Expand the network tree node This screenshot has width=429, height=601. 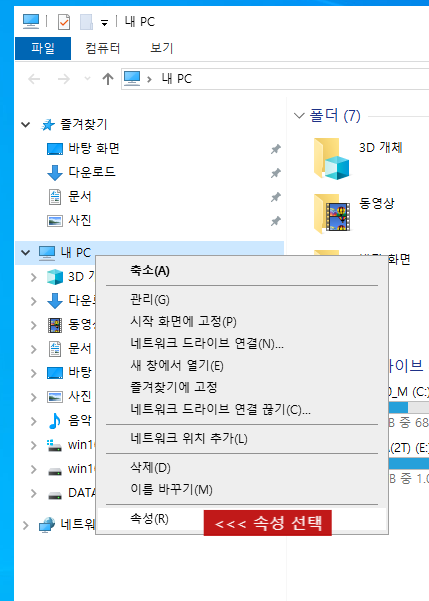[26, 525]
